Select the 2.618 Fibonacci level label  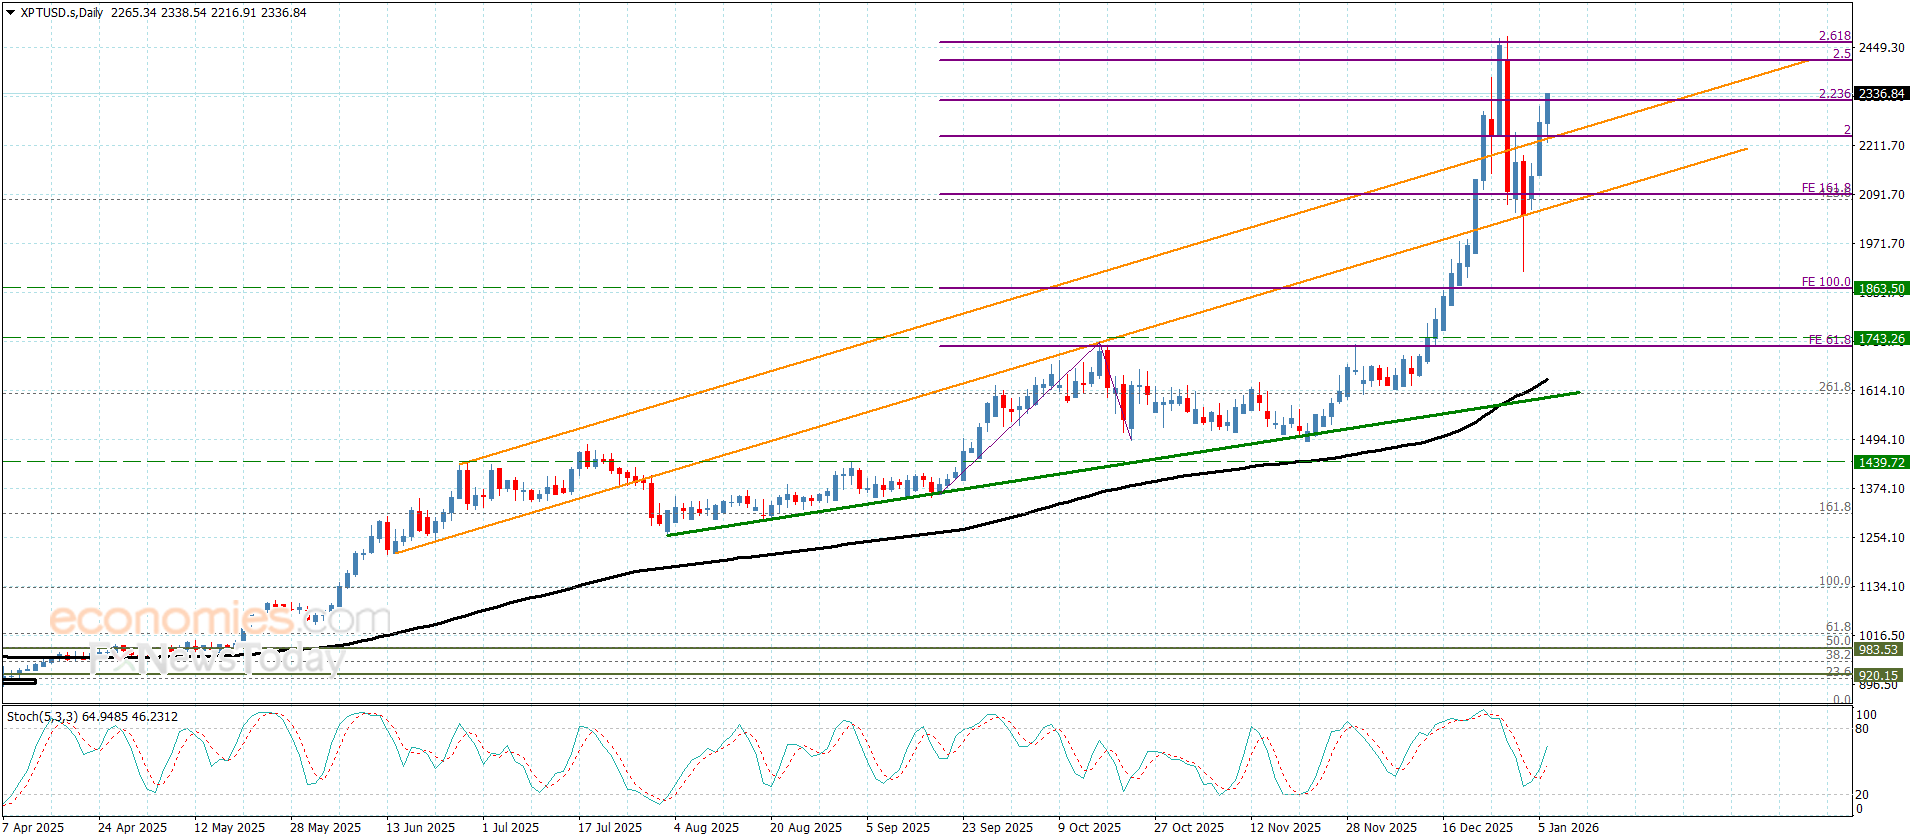1834,36
